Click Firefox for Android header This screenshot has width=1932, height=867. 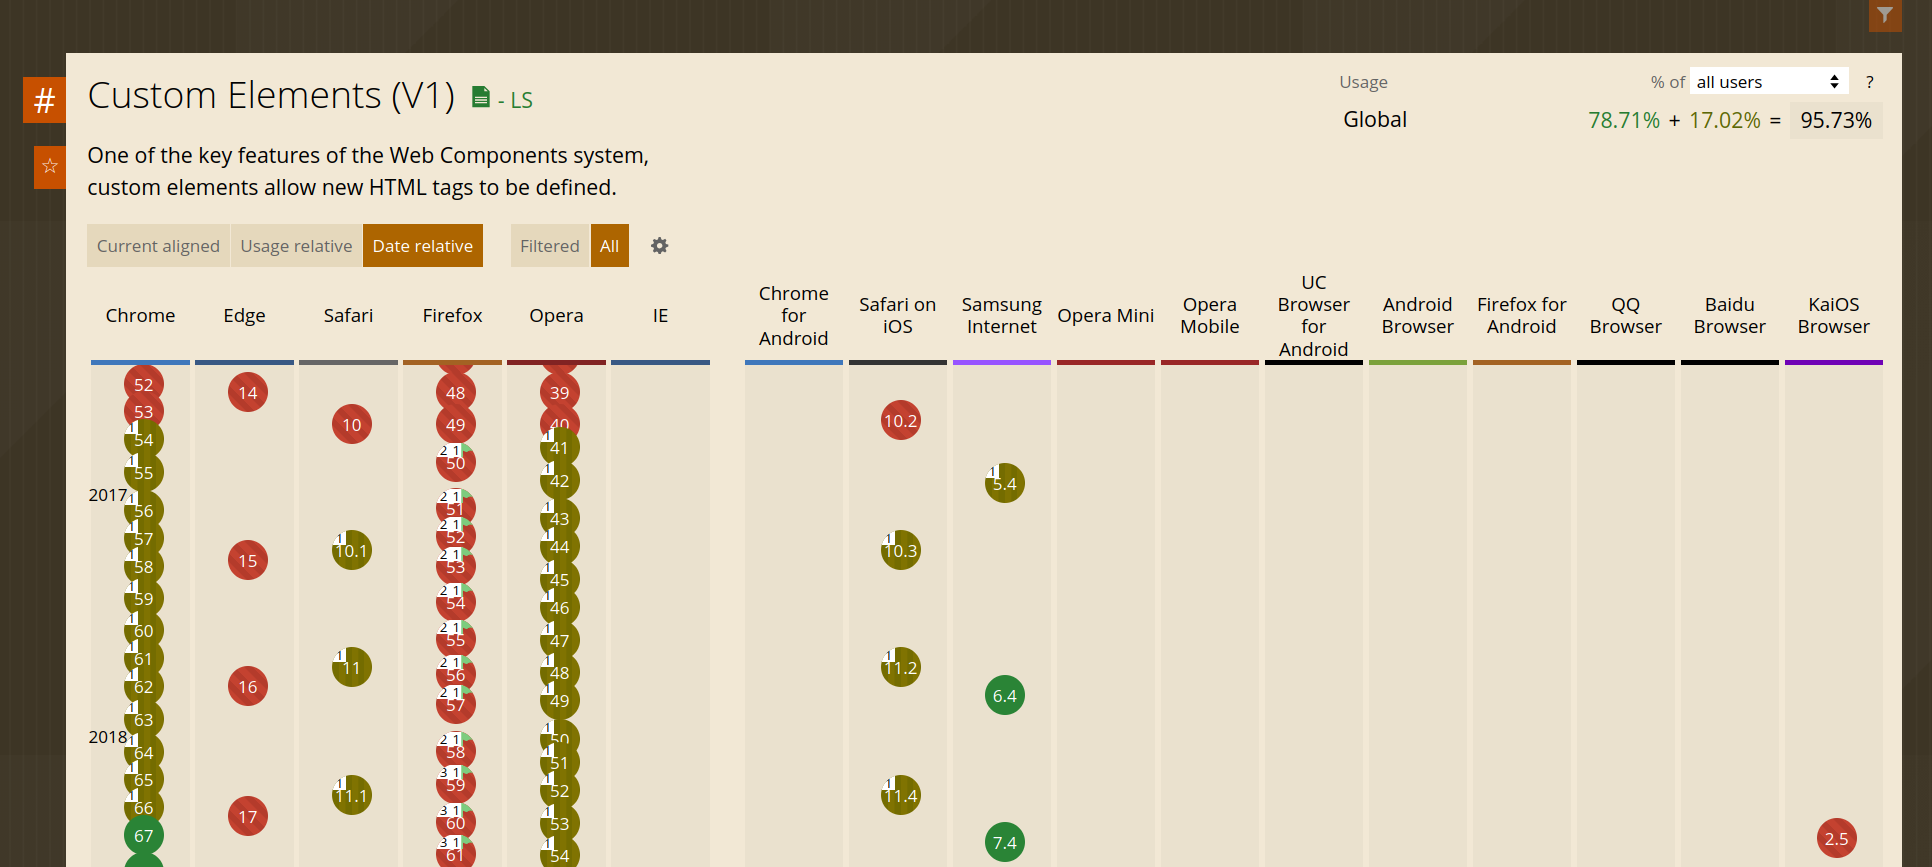(1522, 316)
